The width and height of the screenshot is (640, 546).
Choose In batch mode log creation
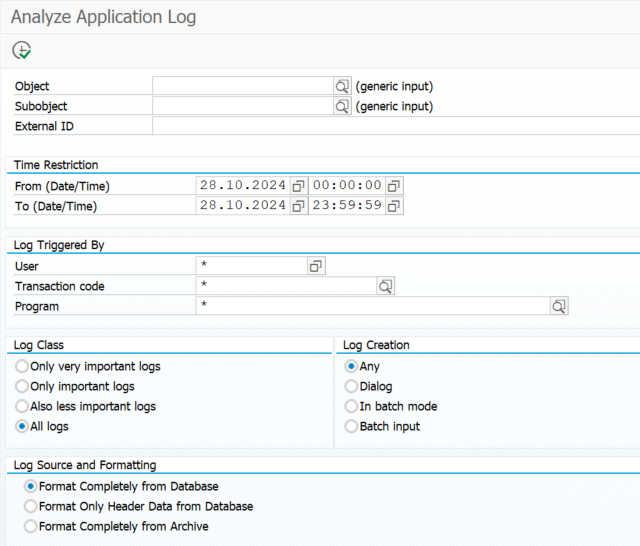(351, 407)
